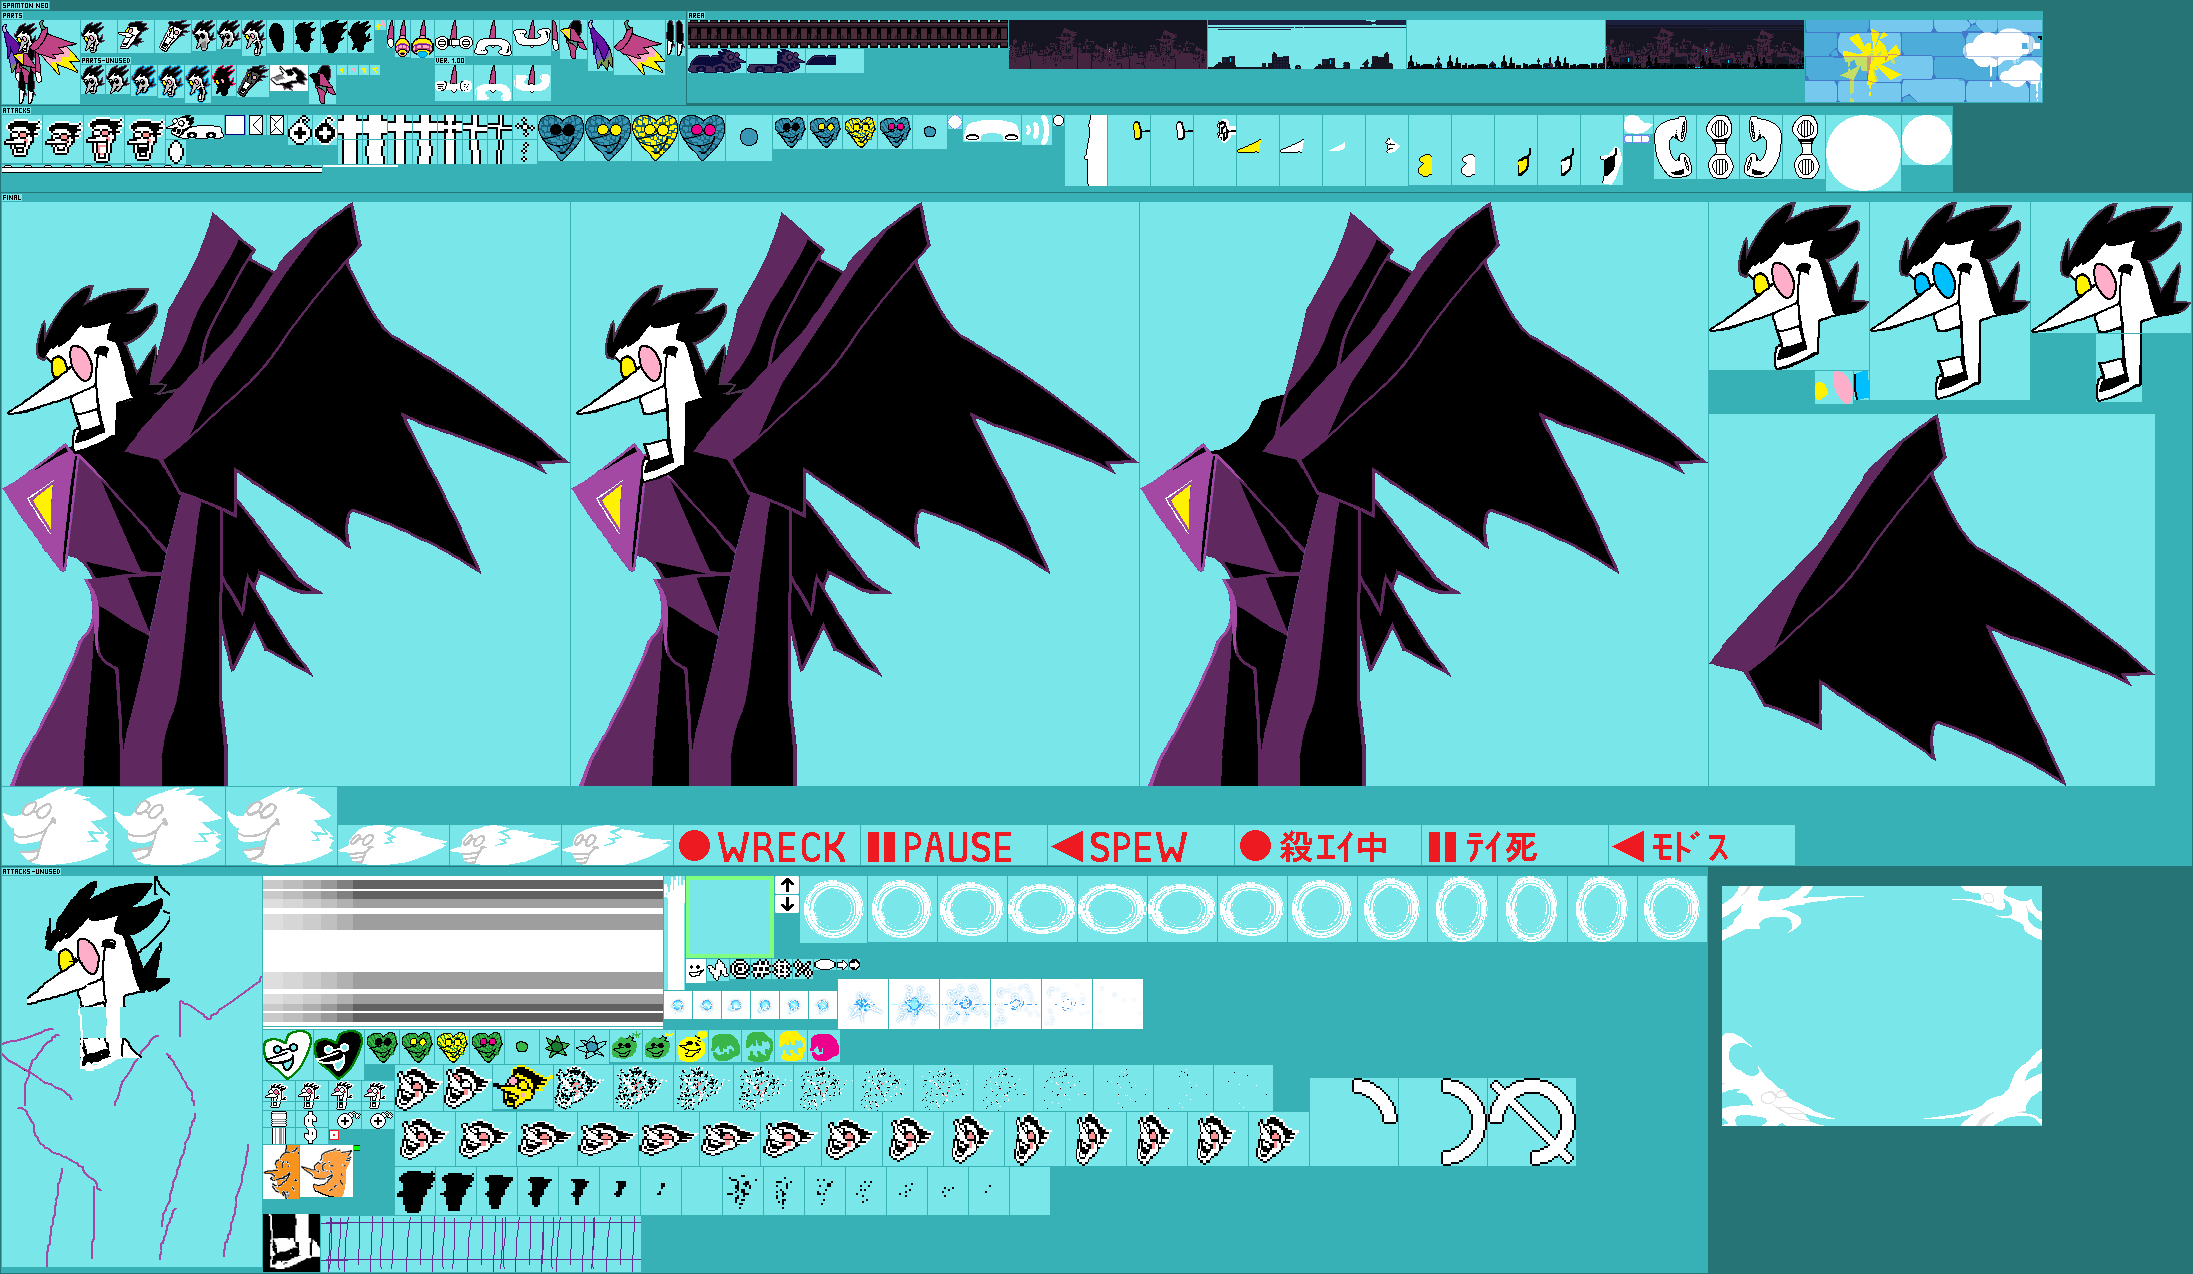
Task: Select the large blue heart with yellow eyes
Action: click(x=608, y=137)
